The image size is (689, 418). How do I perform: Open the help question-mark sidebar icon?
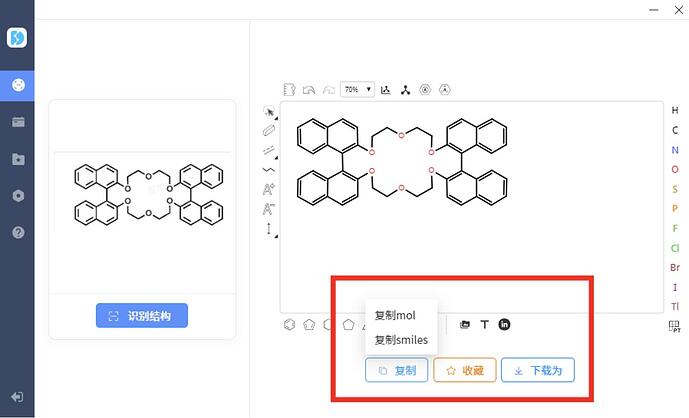pos(17,232)
